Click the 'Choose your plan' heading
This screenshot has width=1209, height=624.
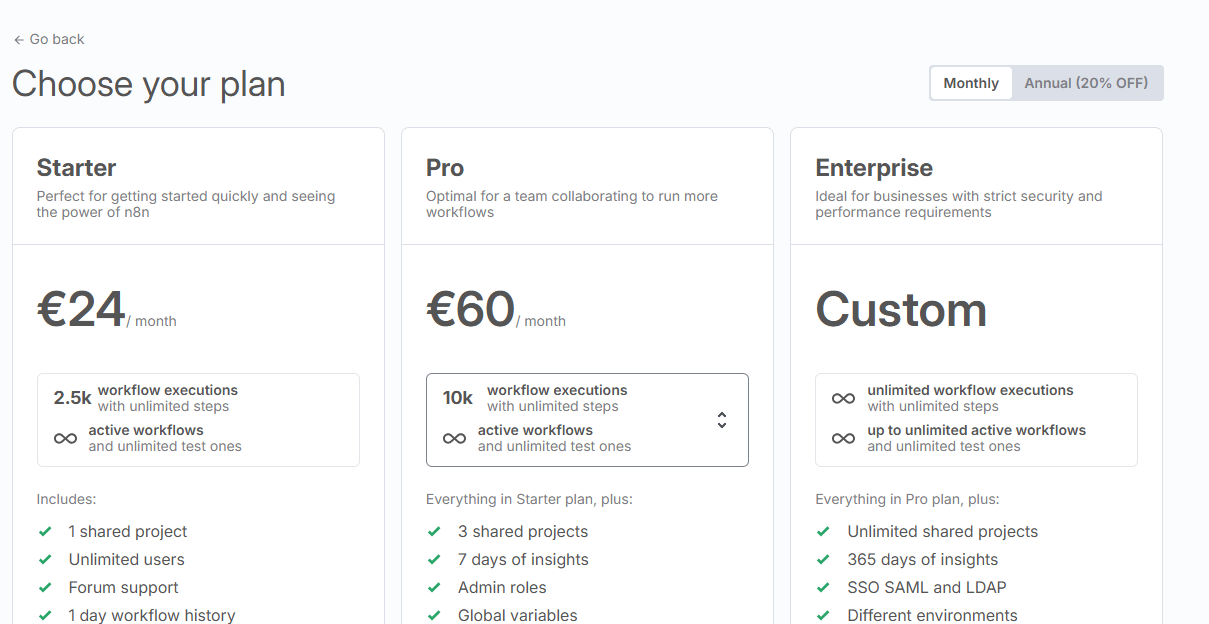149,84
